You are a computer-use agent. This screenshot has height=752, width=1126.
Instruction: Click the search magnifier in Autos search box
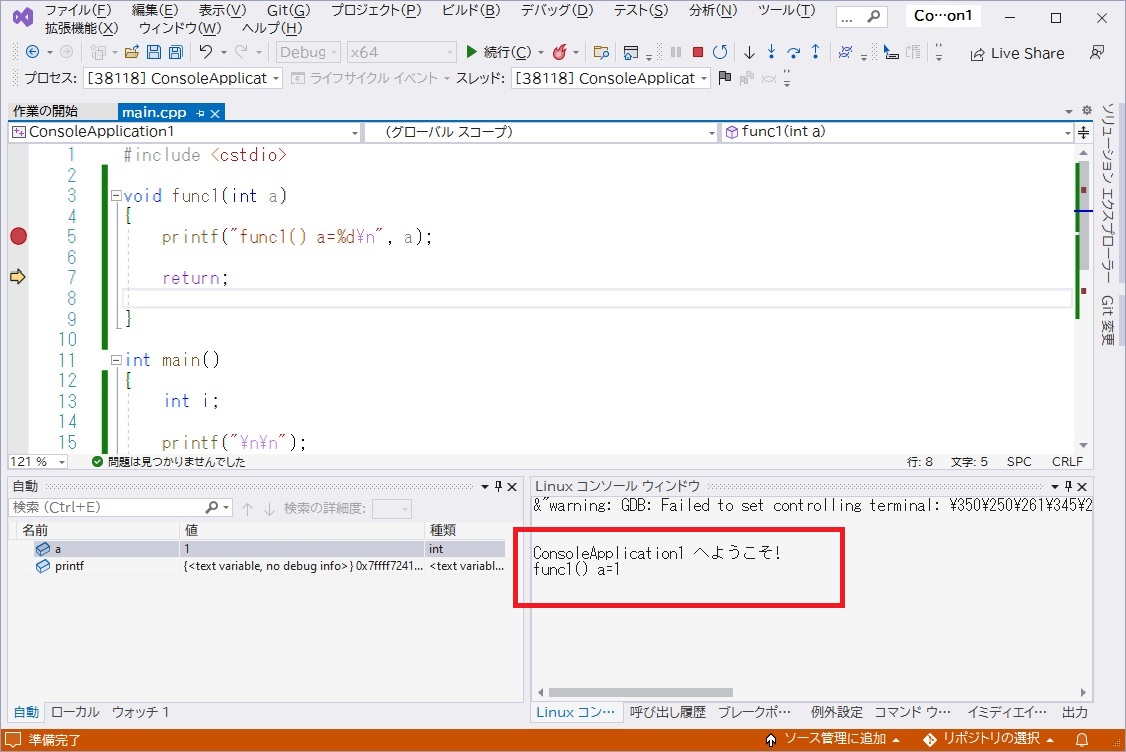(212, 507)
